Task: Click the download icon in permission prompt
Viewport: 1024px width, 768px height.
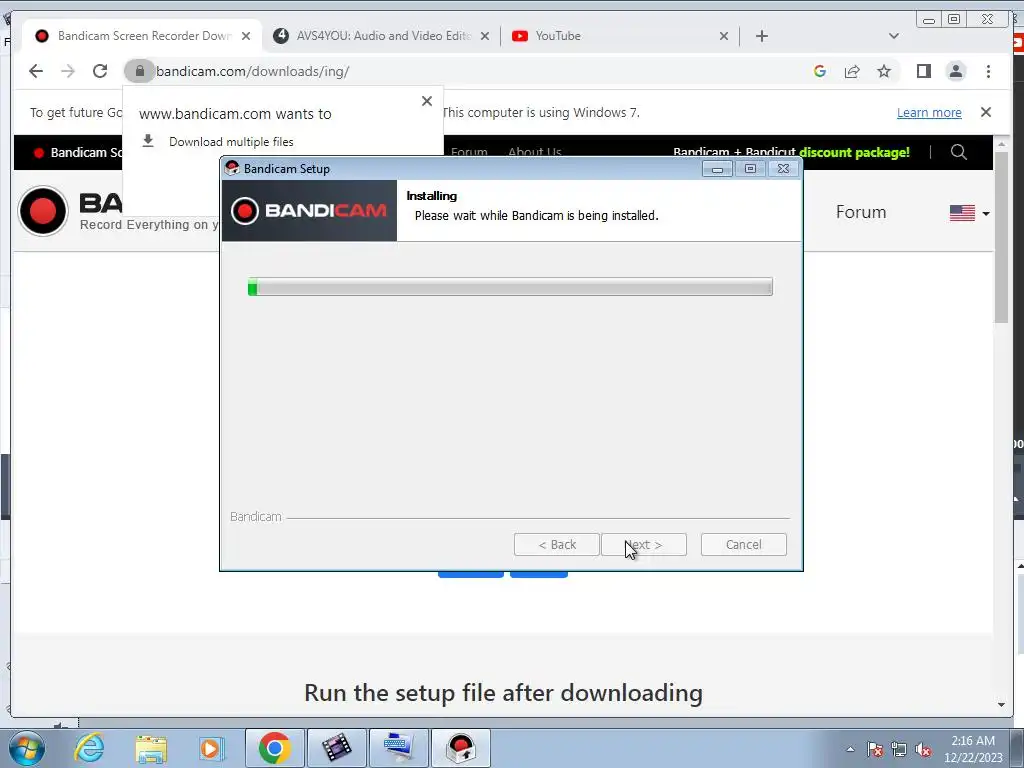Action: coord(148,141)
